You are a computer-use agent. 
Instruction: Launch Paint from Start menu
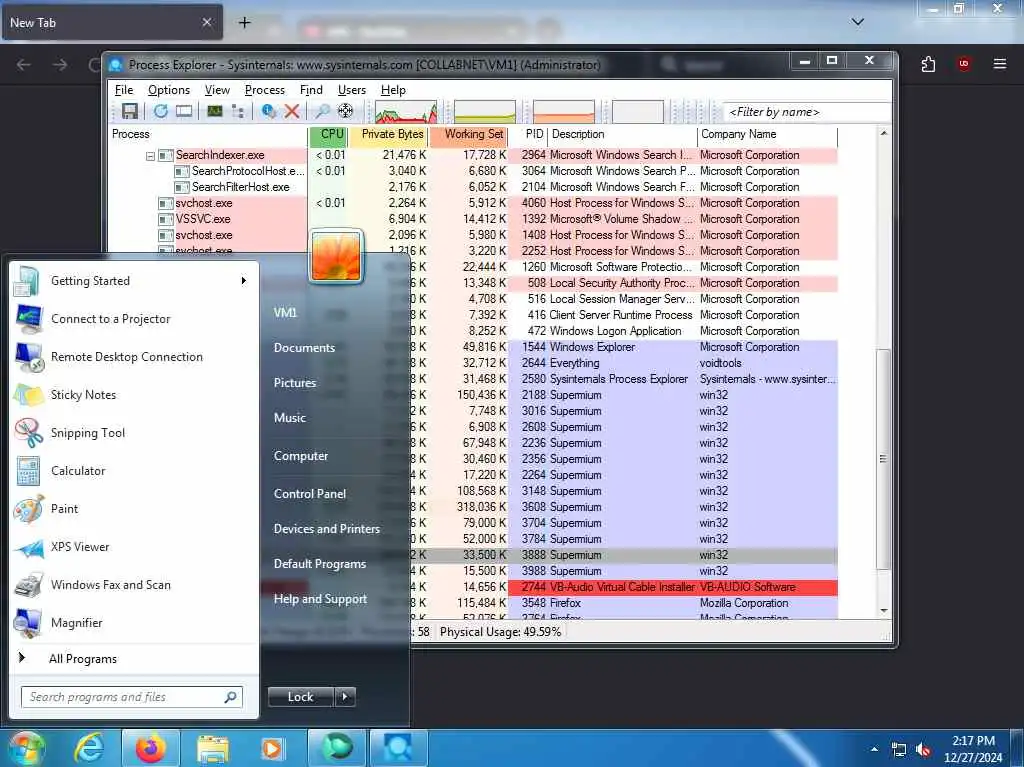click(133, 509)
